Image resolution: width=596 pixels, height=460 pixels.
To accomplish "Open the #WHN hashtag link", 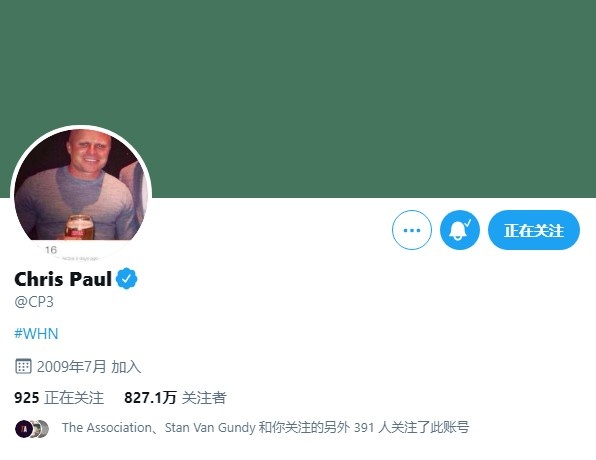I will pos(36,334).
